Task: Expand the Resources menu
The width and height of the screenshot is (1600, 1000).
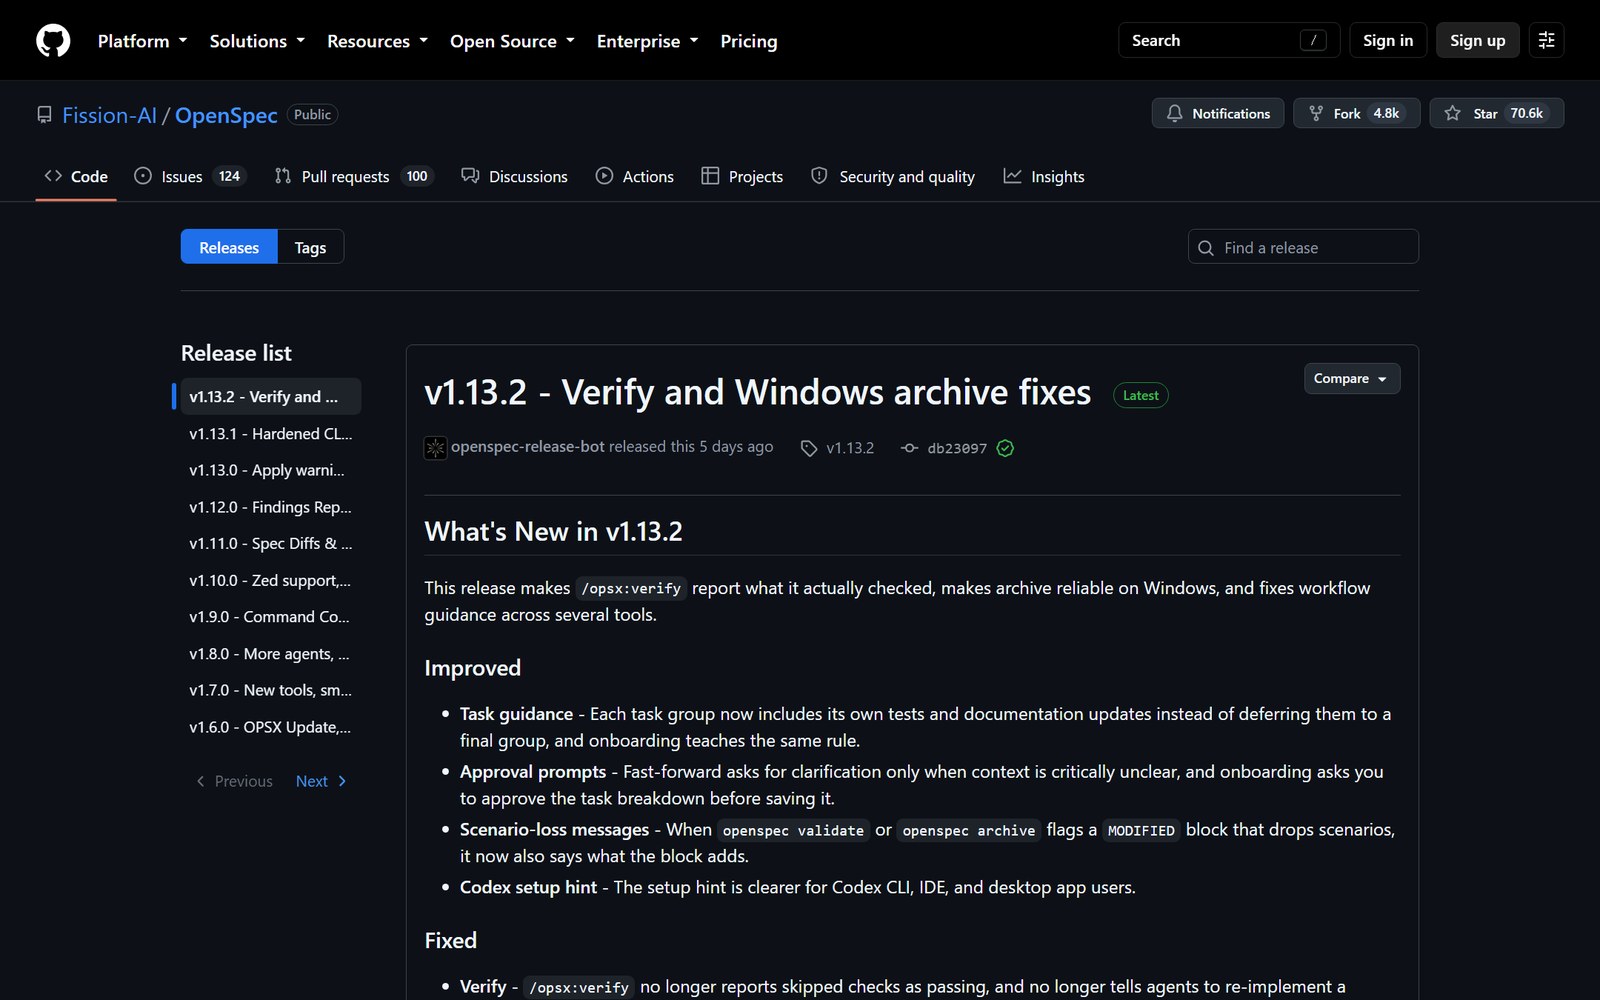Action: (x=377, y=41)
